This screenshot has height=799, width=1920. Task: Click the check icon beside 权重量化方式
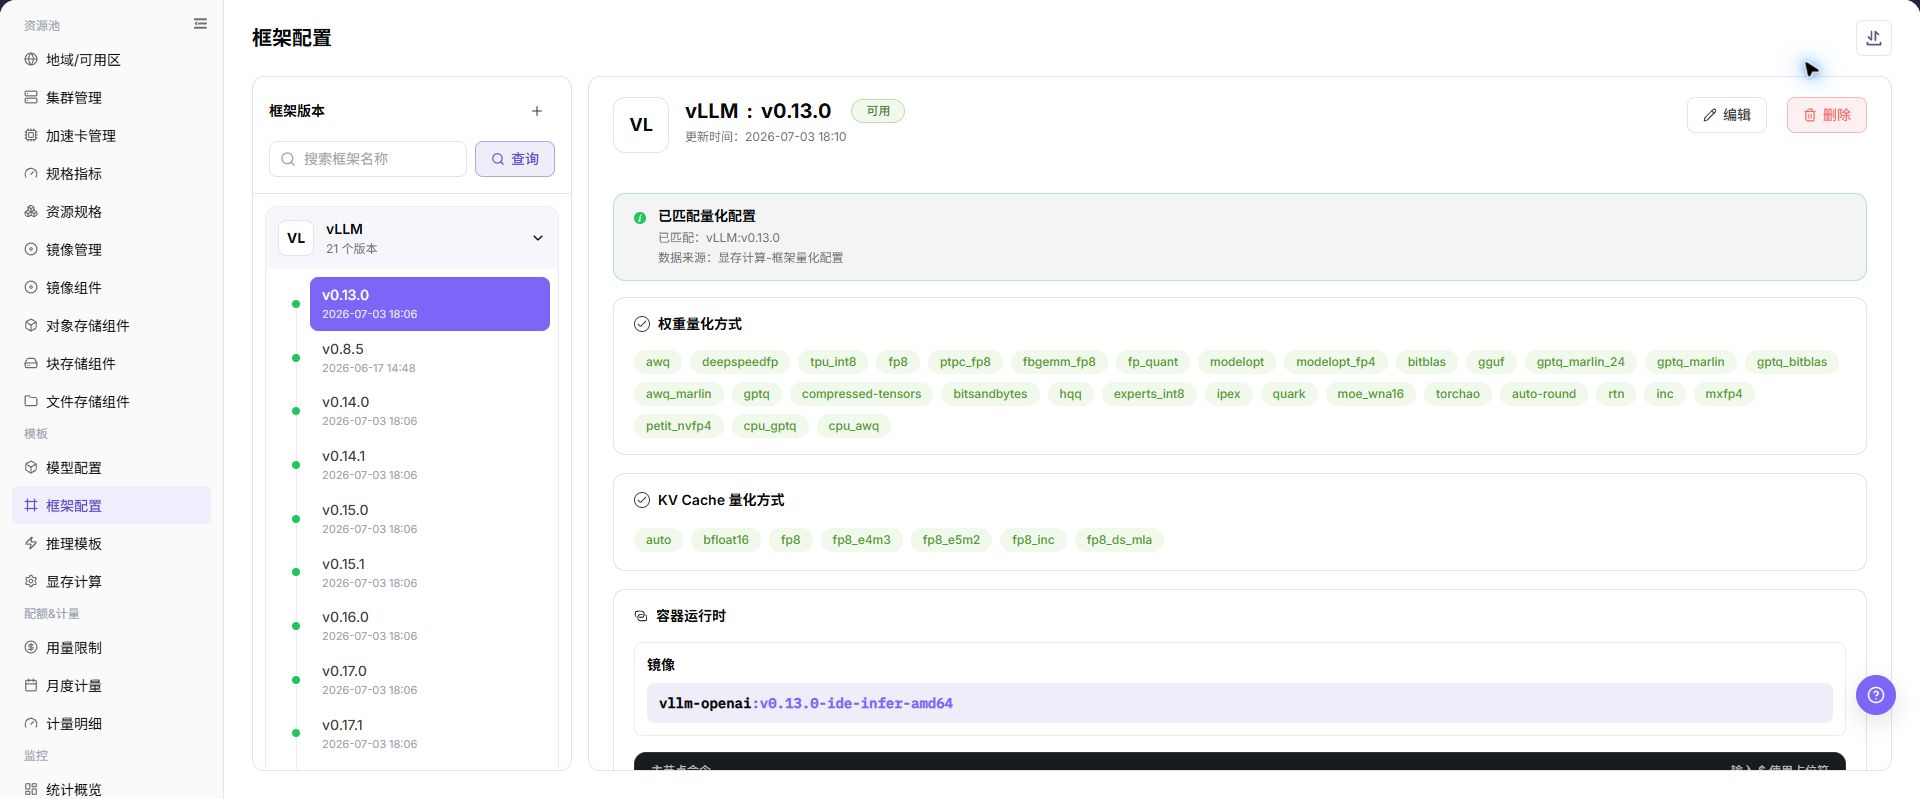click(x=642, y=324)
